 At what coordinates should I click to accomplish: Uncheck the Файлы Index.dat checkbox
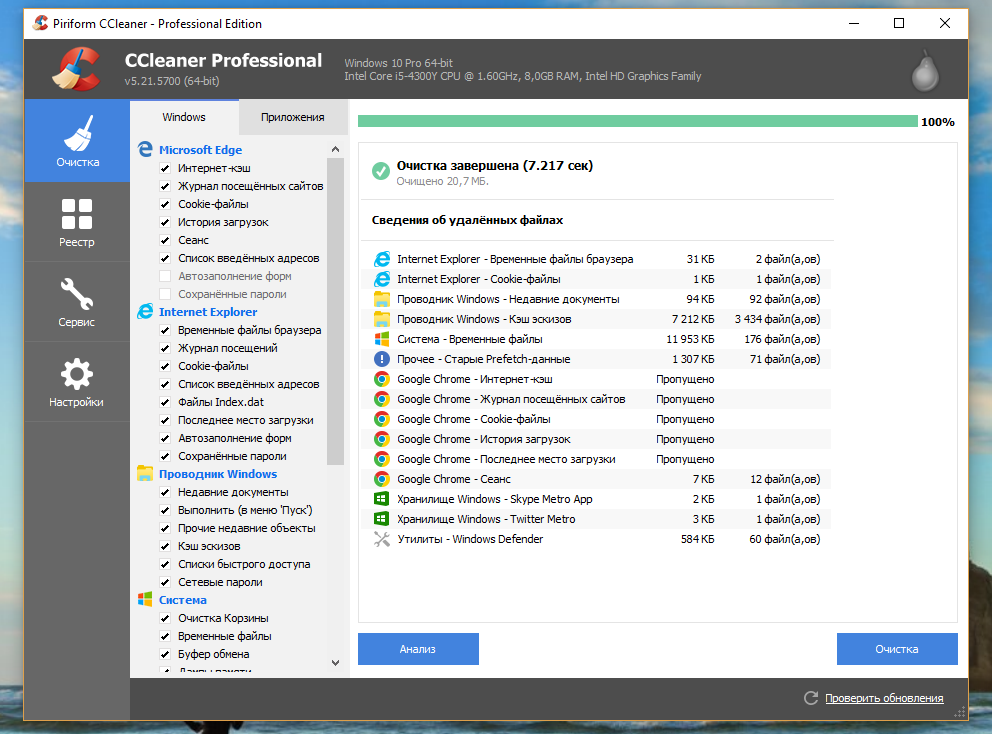[165, 402]
